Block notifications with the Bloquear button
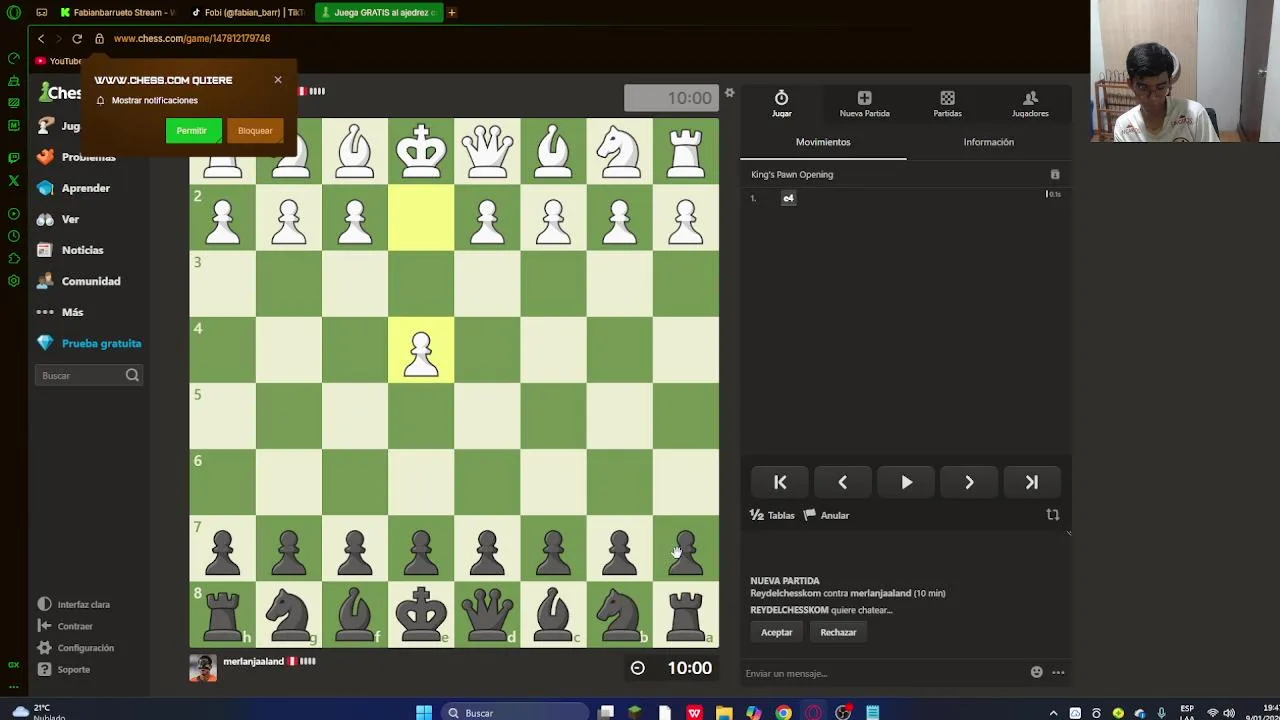 pyautogui.click(x=255, y=131)
